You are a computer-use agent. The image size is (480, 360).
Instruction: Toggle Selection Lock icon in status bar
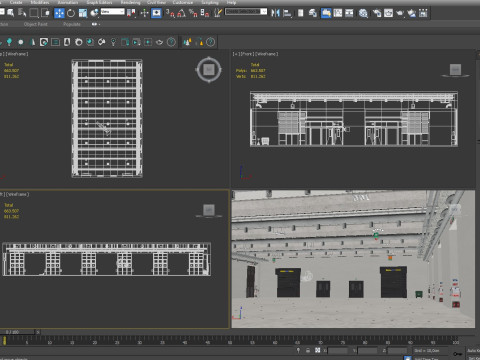click(308, 350)
